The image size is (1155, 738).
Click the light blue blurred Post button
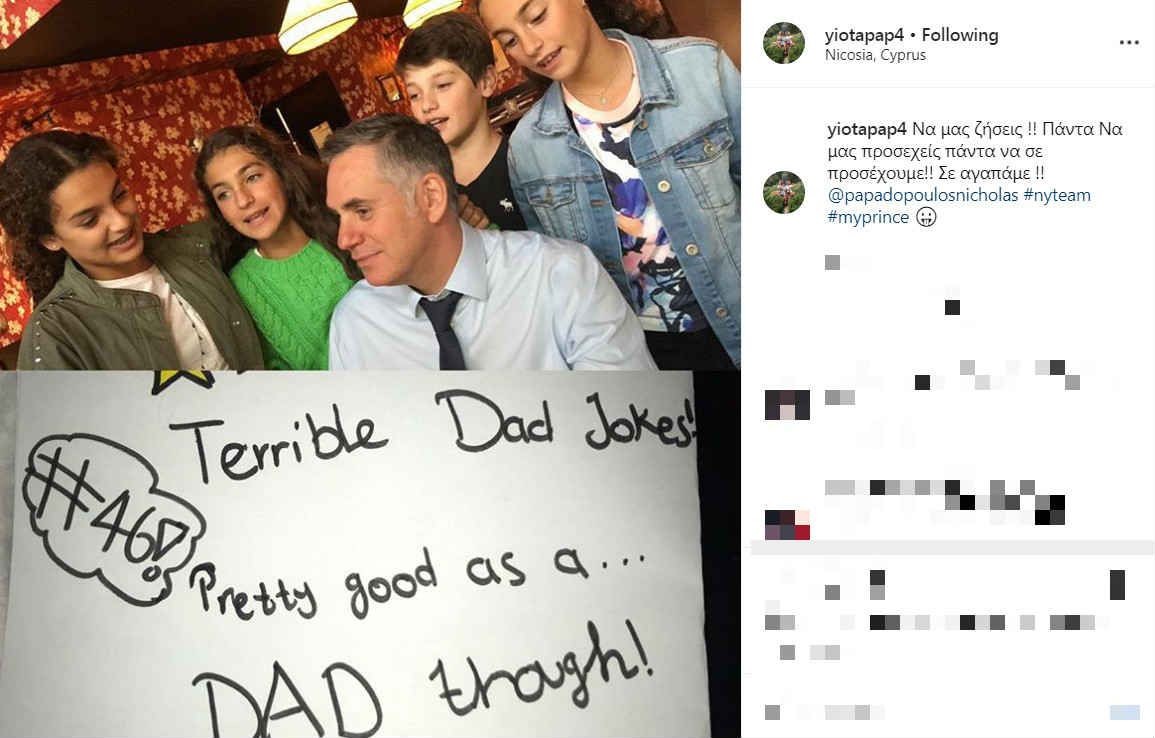click(x=1125, y=712)
